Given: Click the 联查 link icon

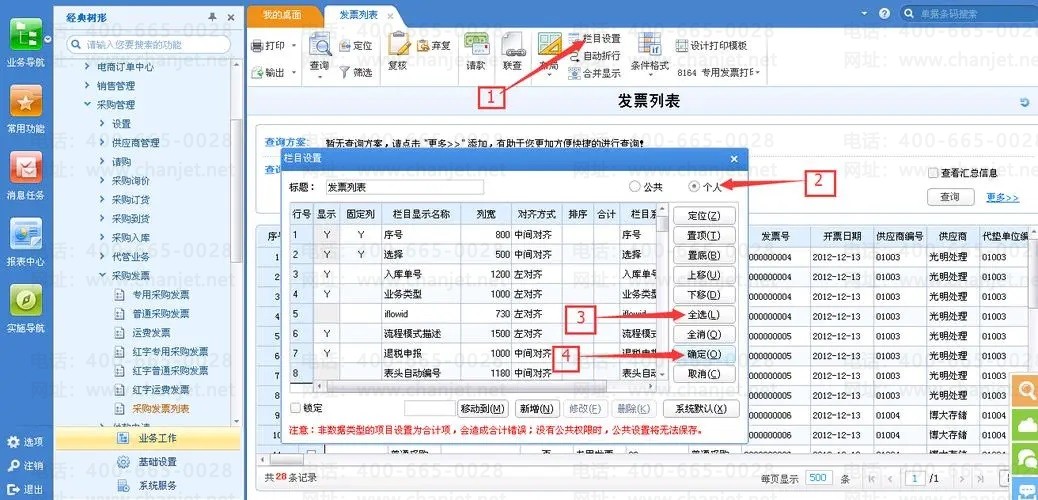Looking at the screenshot, I should [512, 45].
